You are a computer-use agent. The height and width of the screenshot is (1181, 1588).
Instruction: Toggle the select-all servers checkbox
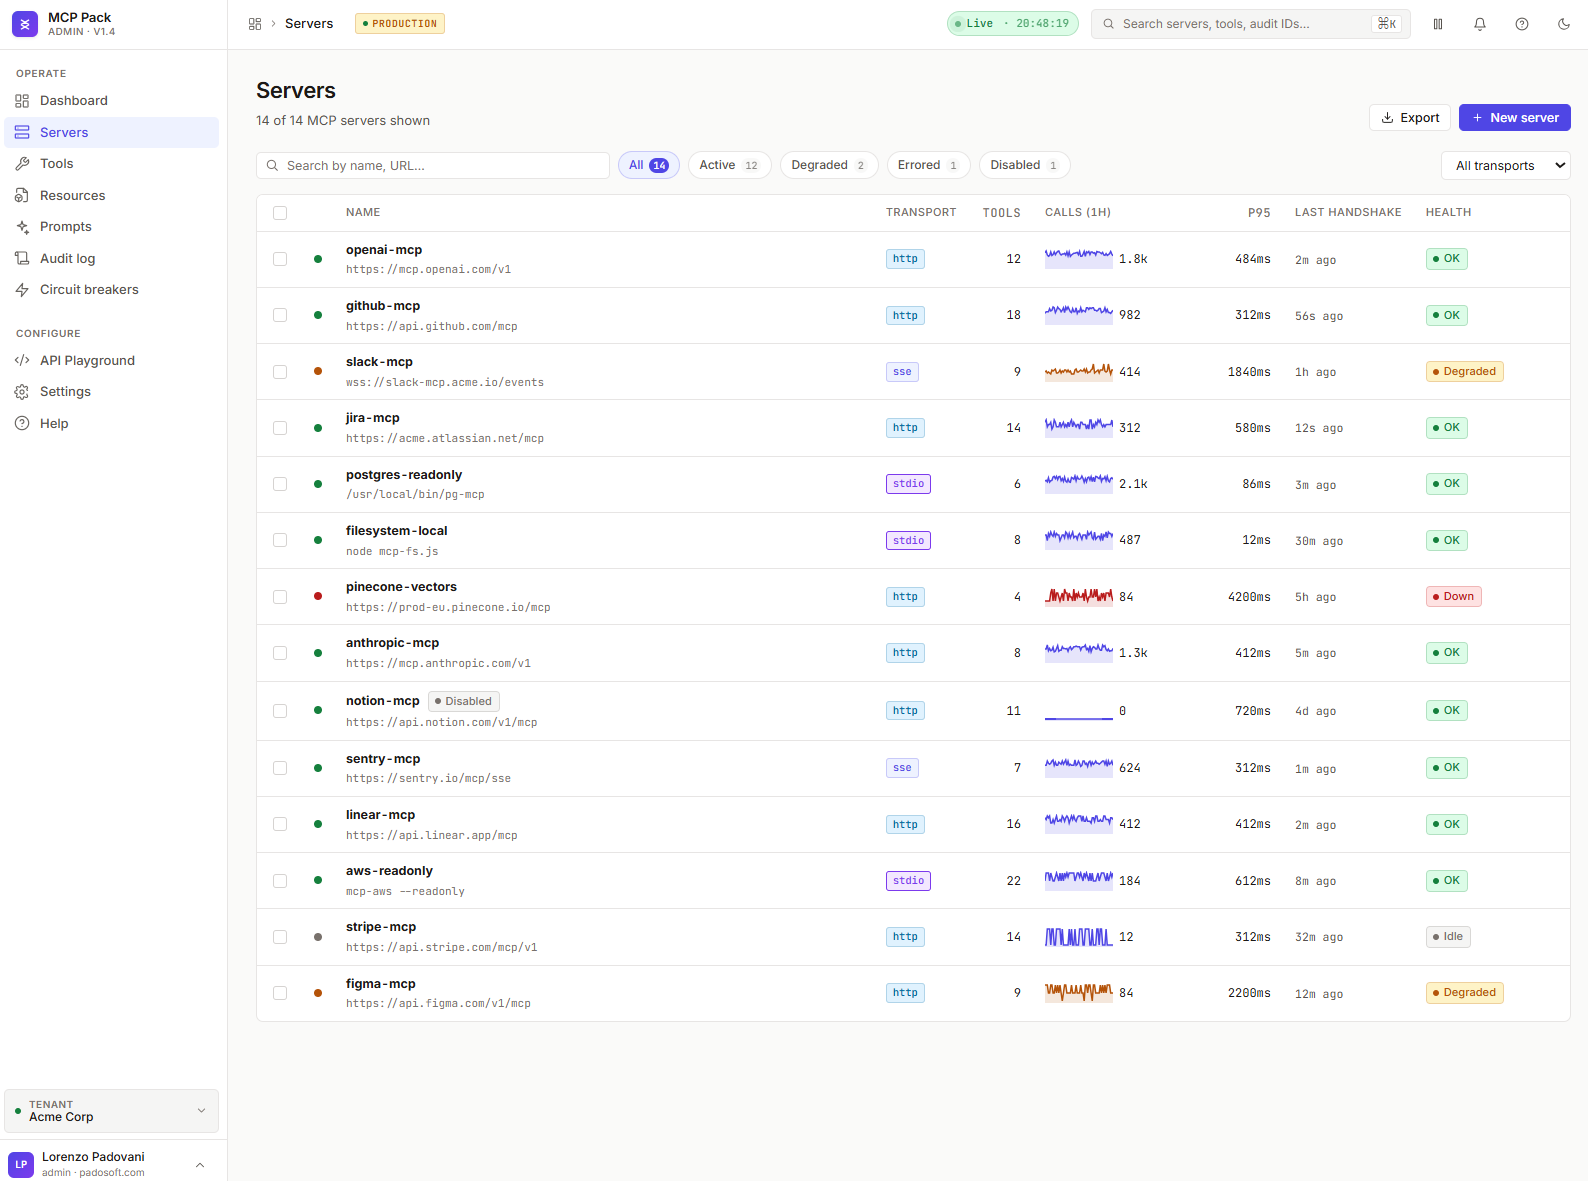[280, 213]
